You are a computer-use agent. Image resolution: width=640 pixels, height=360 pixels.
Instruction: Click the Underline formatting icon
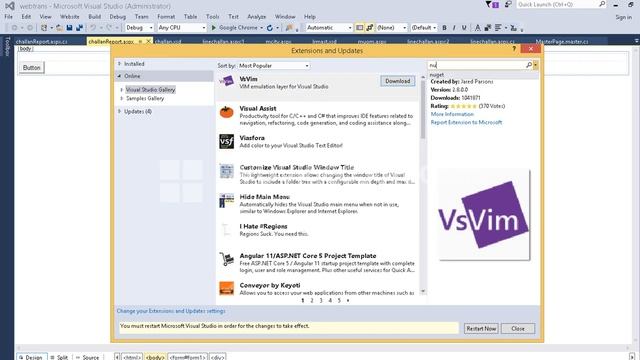464,28
